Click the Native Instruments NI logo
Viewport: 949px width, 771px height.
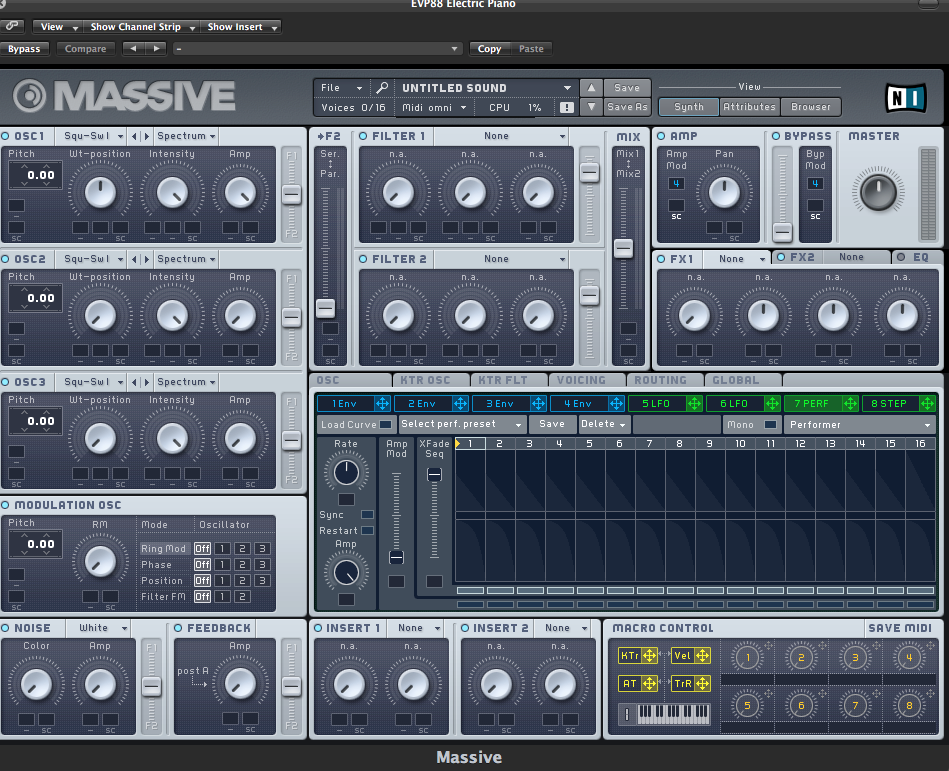[905, 98]
